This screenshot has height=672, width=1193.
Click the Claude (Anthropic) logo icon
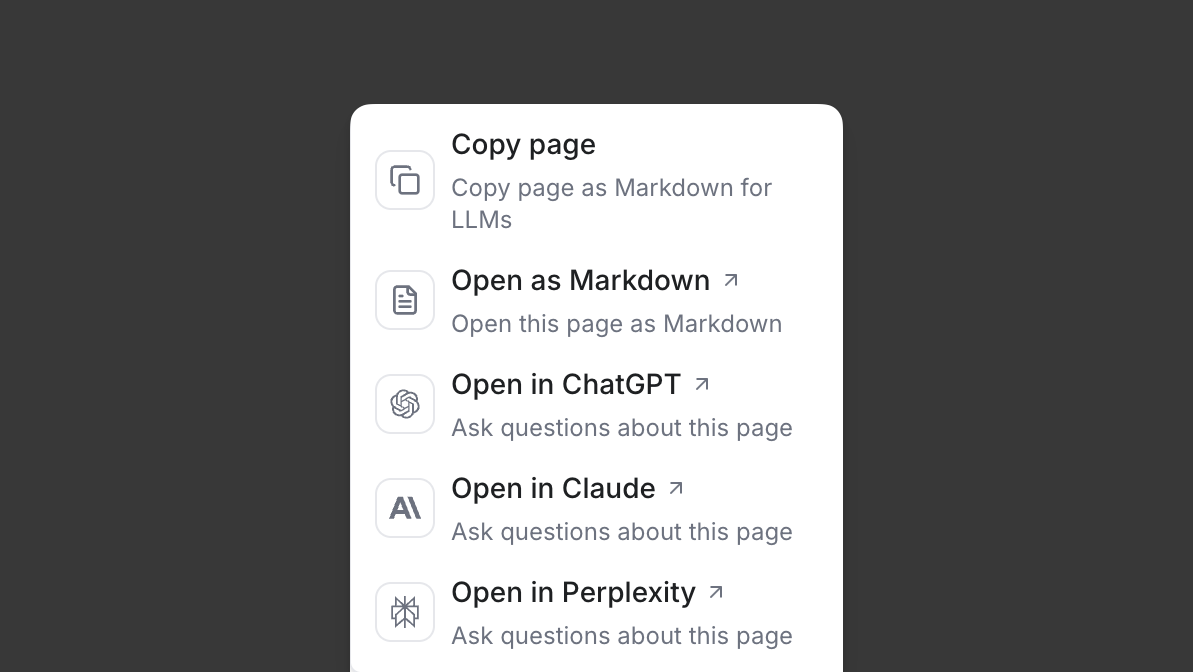pyautogui.click(x=405, y=508)
